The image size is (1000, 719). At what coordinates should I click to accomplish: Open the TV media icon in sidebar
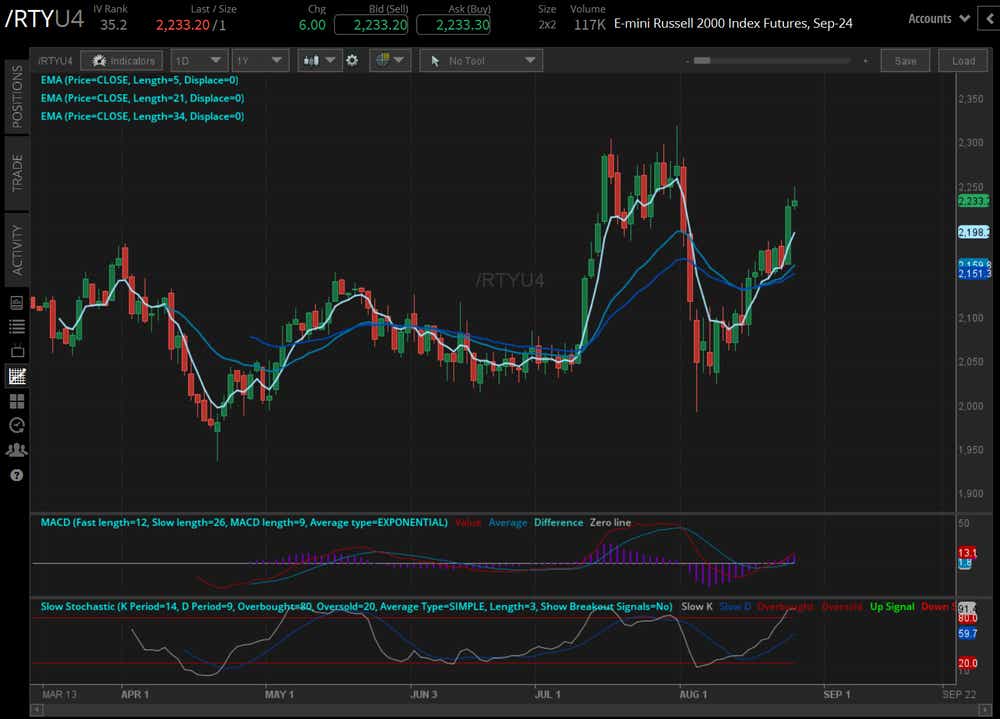[x=17, y=351]
